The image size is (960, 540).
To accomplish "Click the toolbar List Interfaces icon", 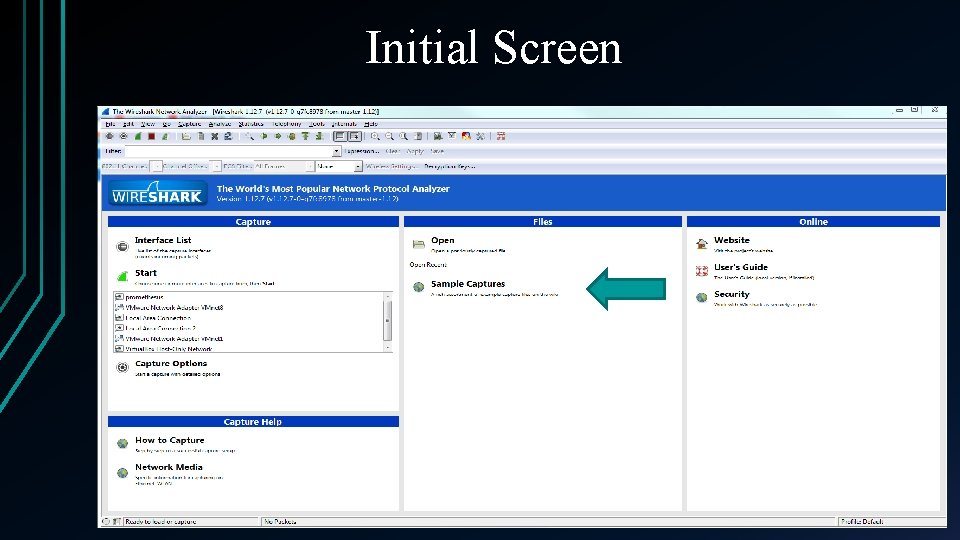I will [110, 137].
